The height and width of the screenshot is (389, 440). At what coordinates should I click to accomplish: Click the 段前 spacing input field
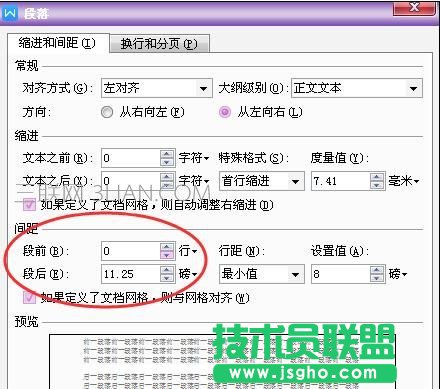click(131, 251)
